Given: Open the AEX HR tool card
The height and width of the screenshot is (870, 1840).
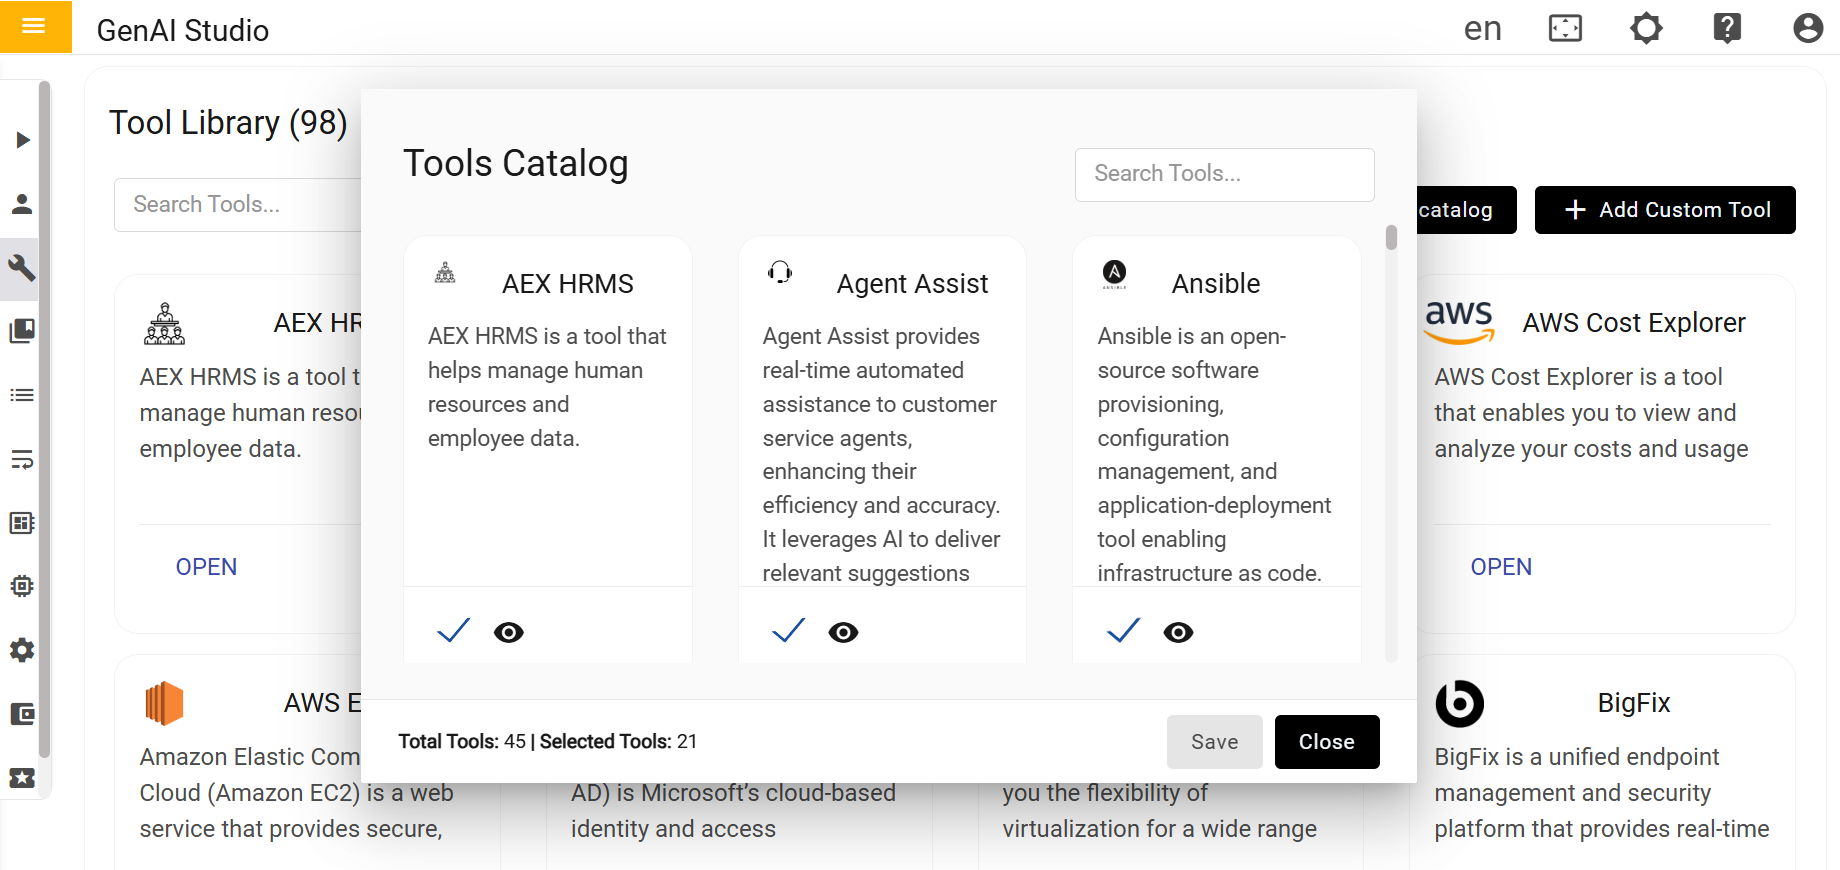Looking at the screenshot, I should [206, 567].
